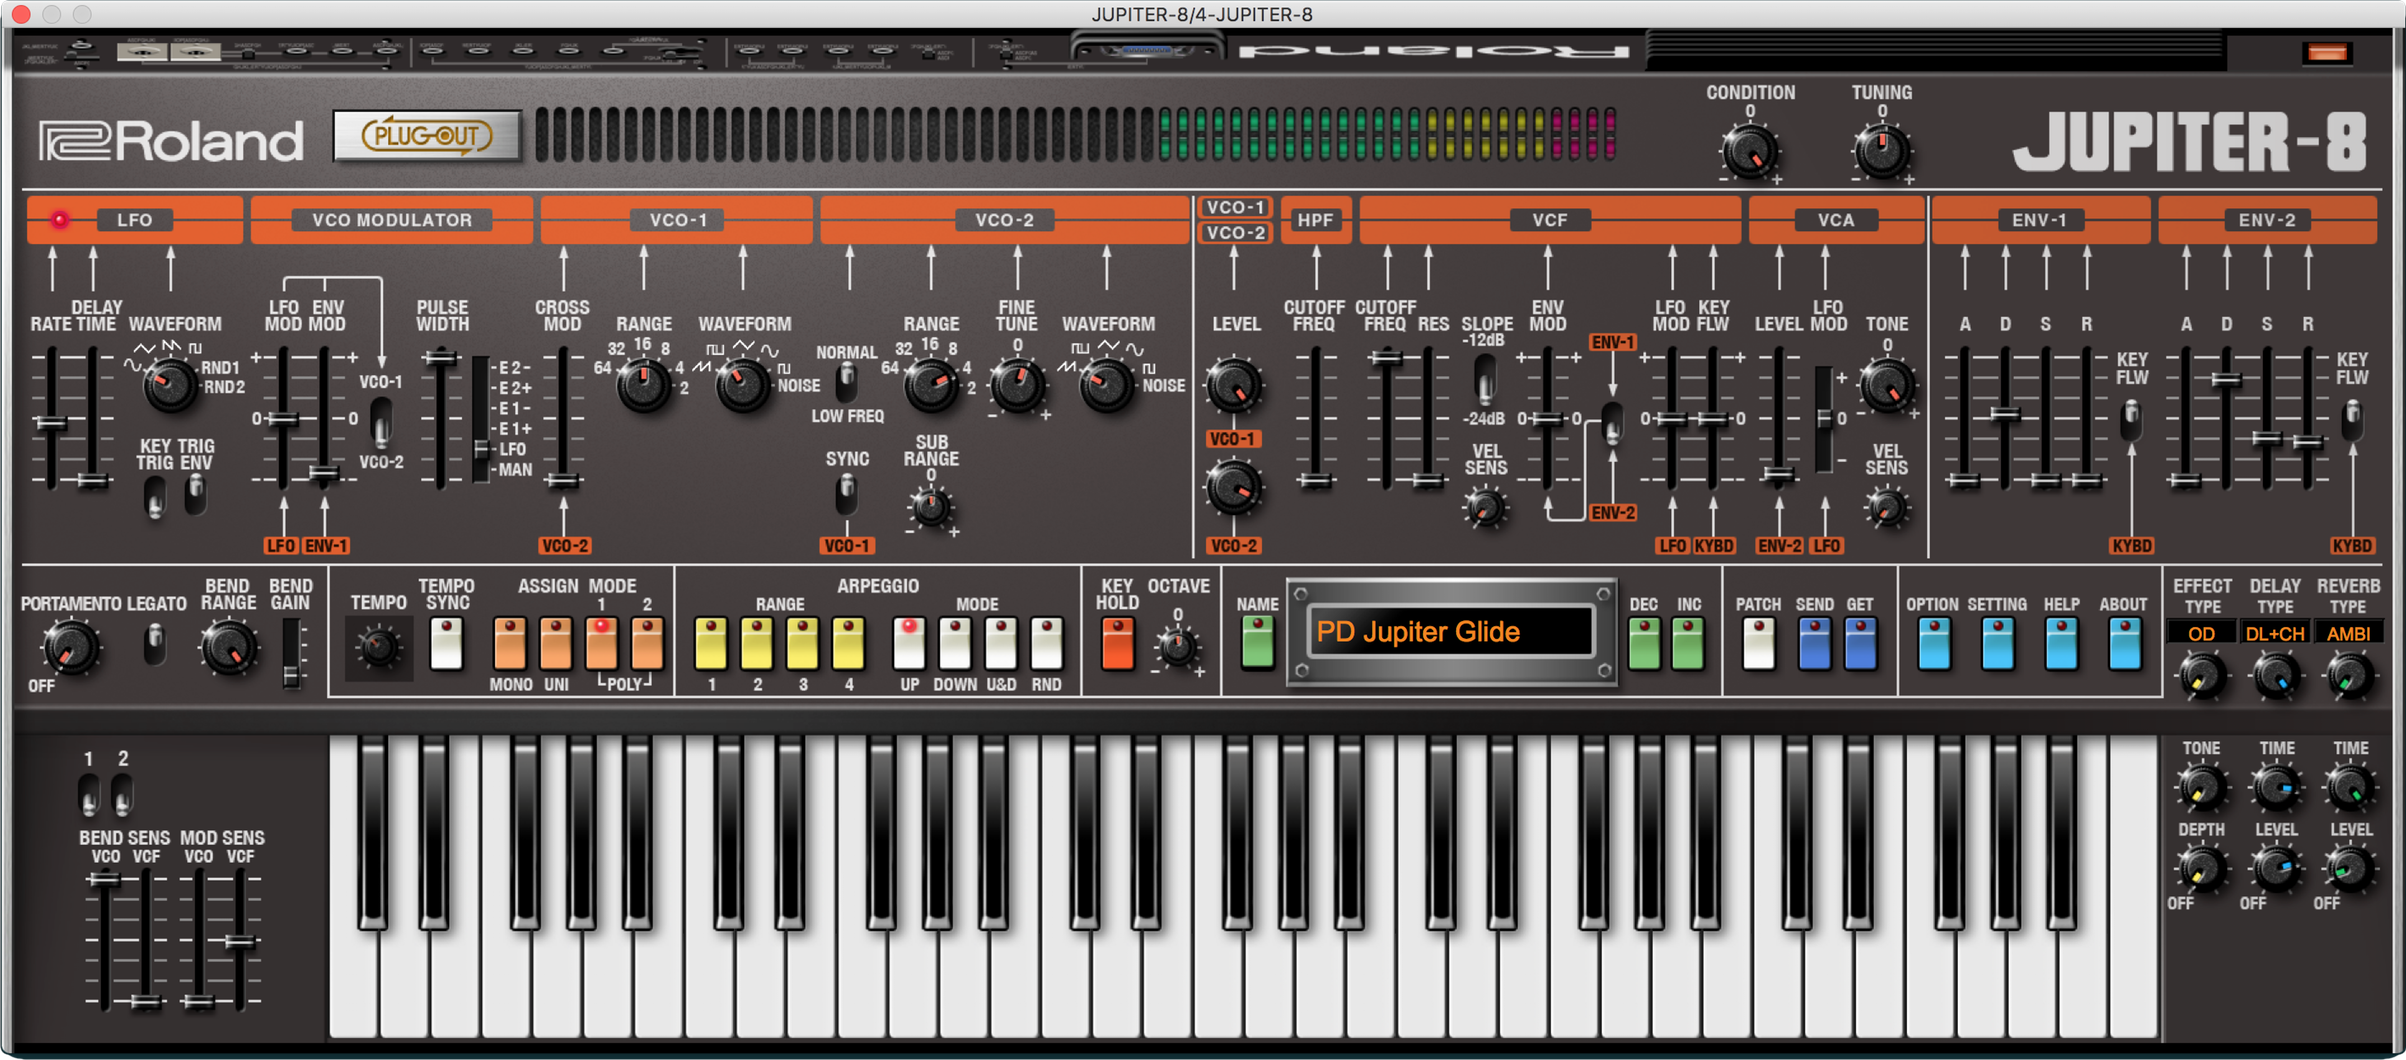Click the TUNING knob

click(1881, 151)
